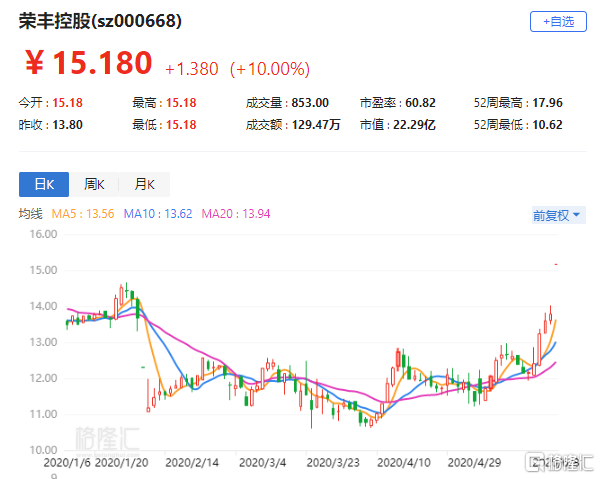The height and width of the screenshot is (479, 600).
Task: Click the 52周最高 value 17.96
Action: pos(547,103)
